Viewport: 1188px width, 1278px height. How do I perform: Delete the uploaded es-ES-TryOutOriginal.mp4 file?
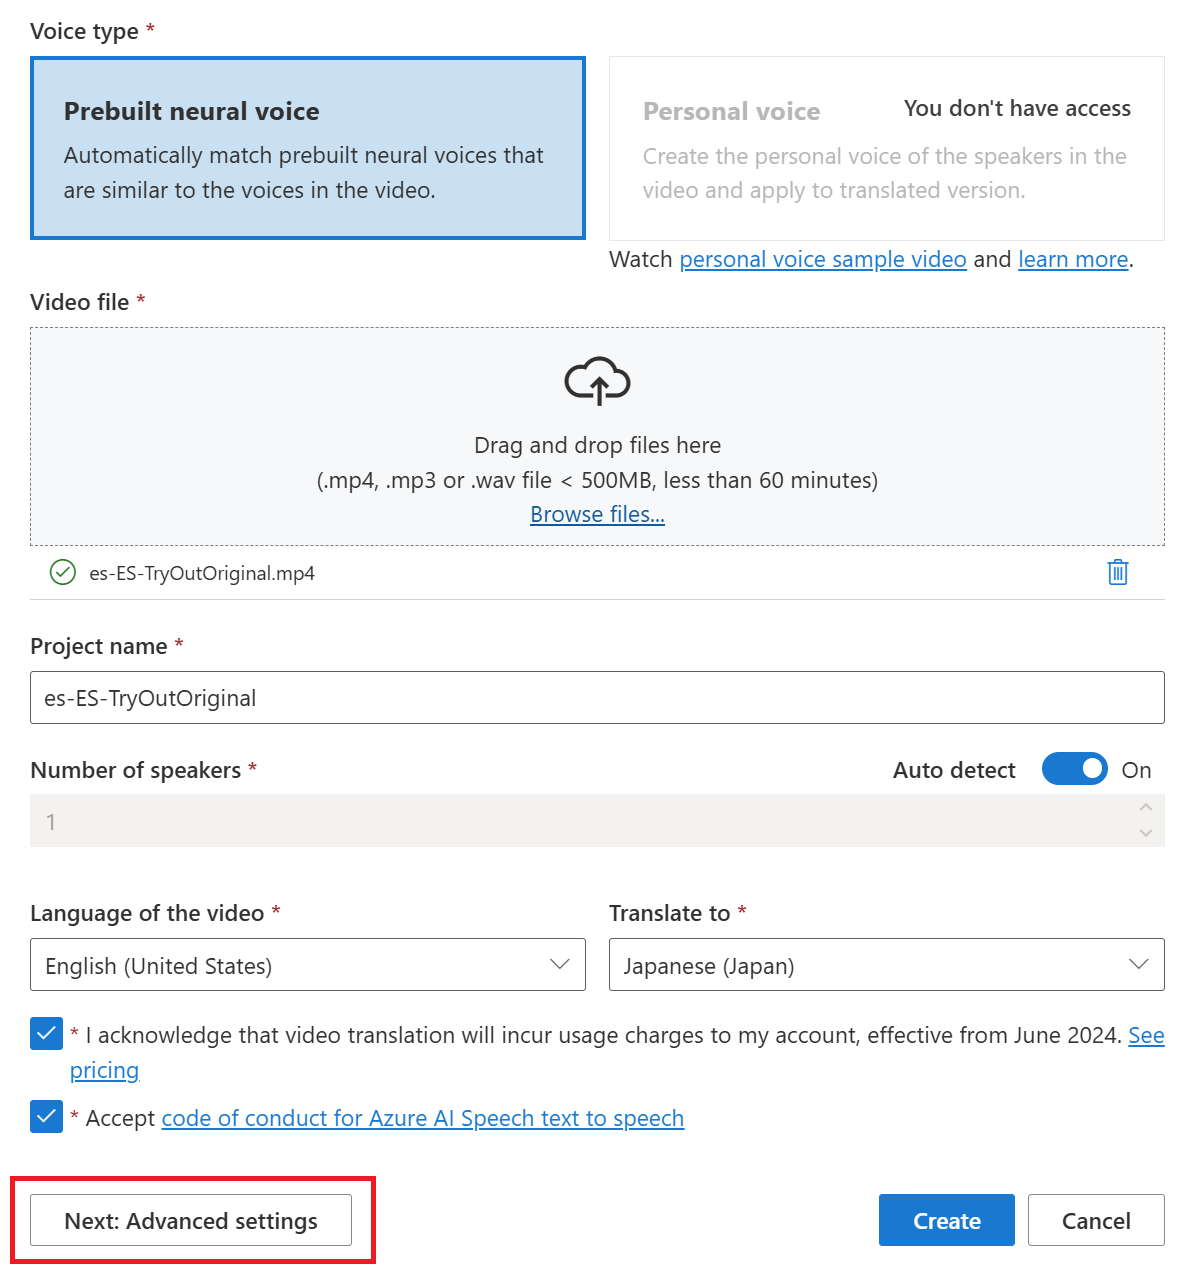click(x=1117, y=572)
